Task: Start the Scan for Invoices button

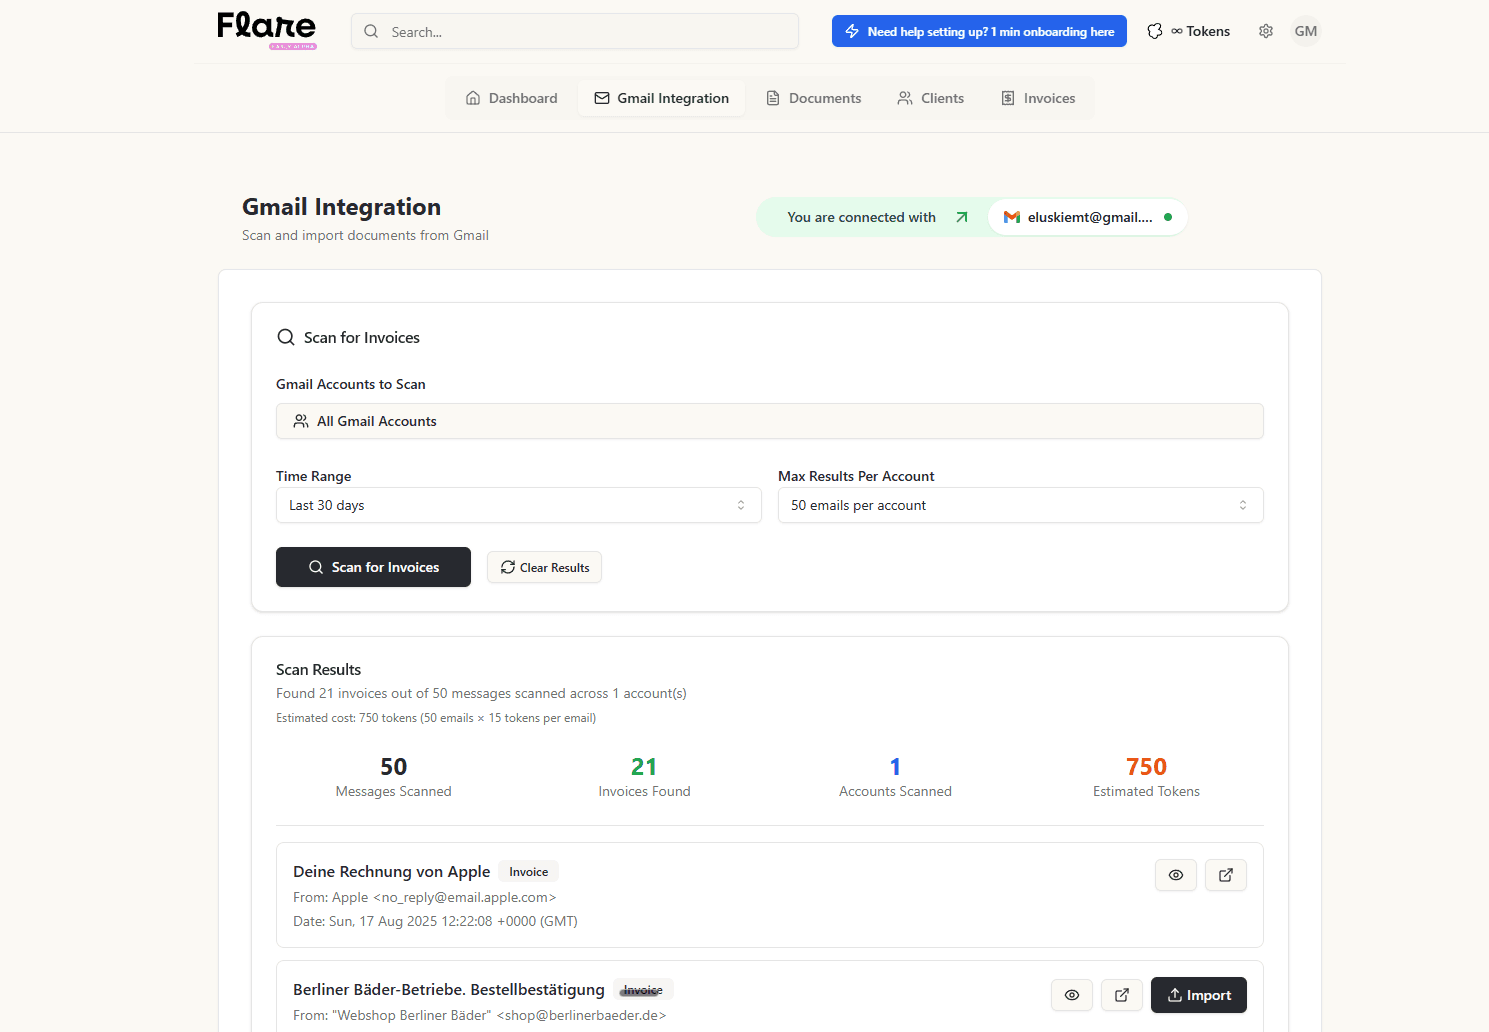Action: pyautogui.click(x=373, y=567)
